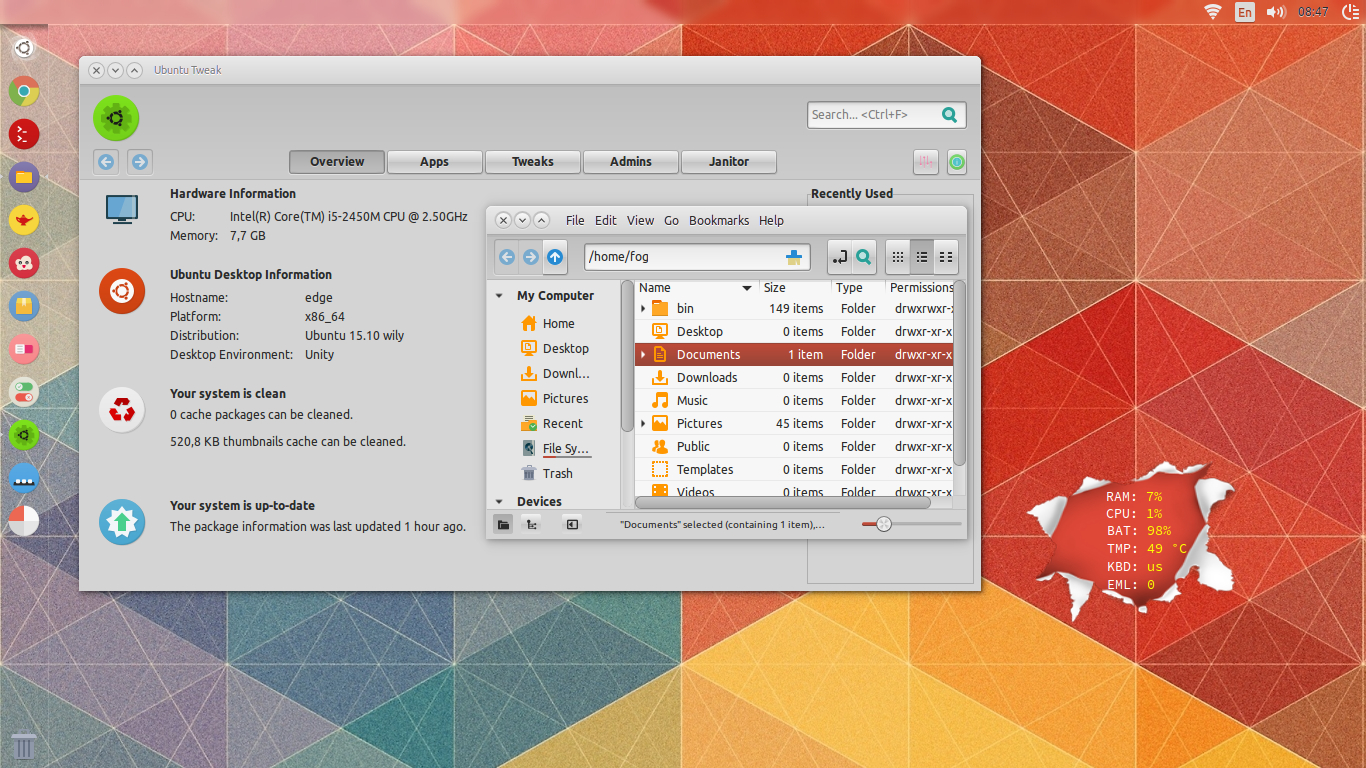Viewport: 1366px width, 768px height.
Task: Open the File menu
Action: 575,220
